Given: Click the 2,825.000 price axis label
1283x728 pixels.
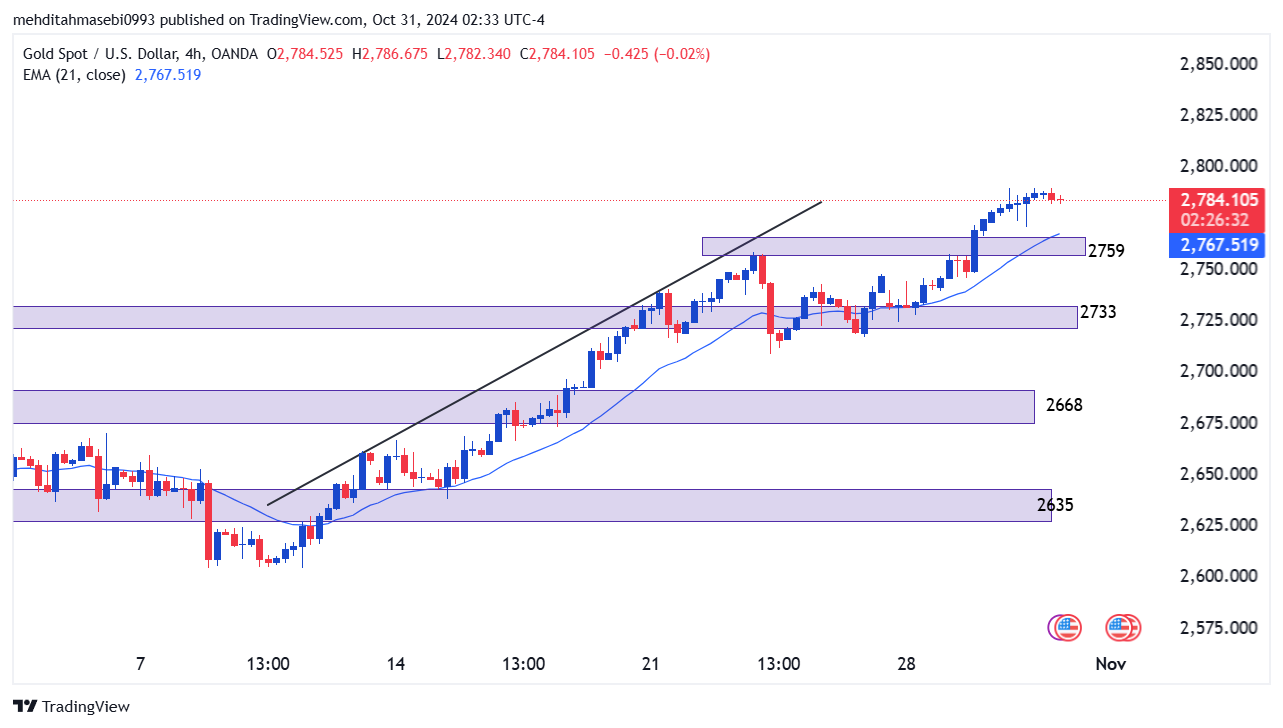Looking at the screenshot, I should point(1218,115).
